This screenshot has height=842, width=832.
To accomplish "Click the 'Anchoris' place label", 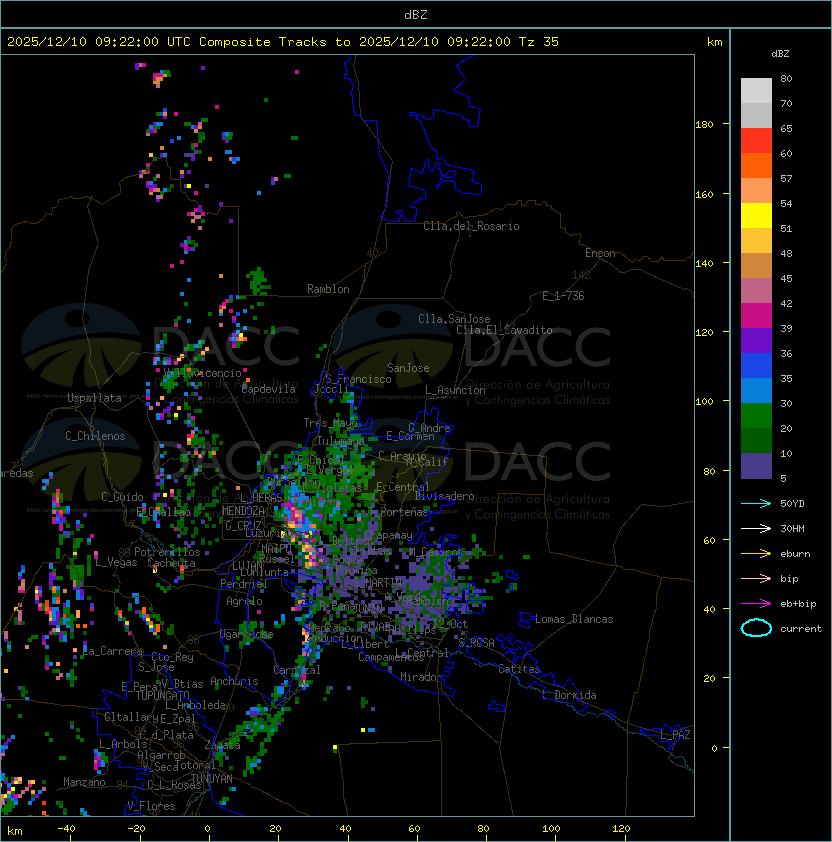I will point(234,681).
